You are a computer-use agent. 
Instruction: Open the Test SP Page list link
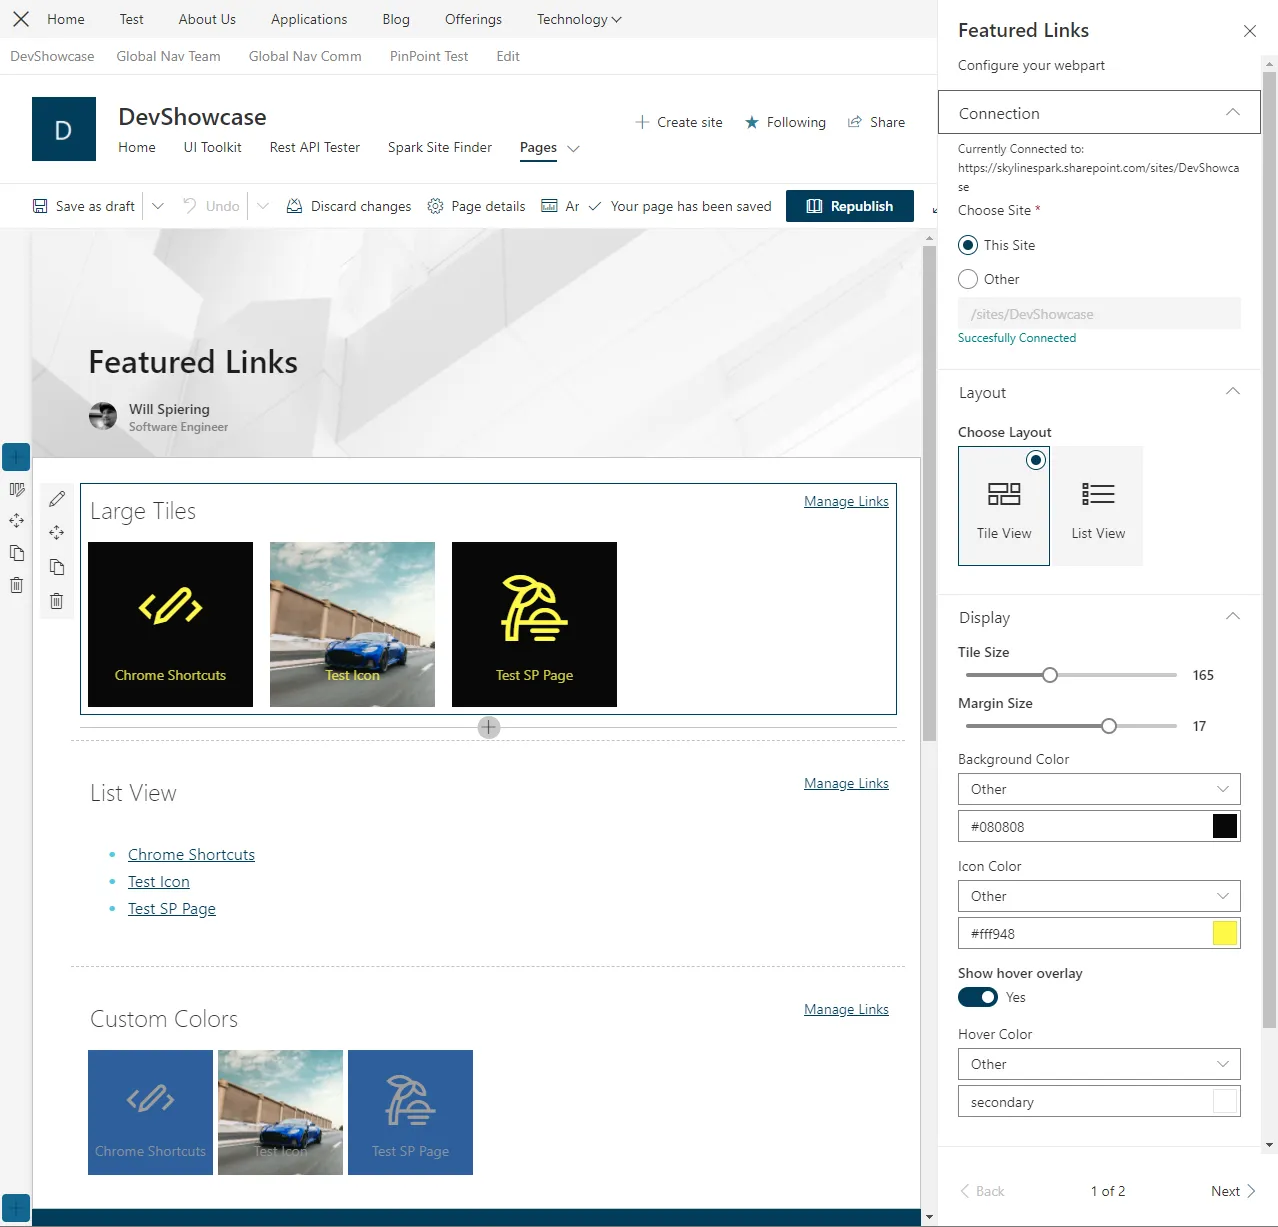172,908
